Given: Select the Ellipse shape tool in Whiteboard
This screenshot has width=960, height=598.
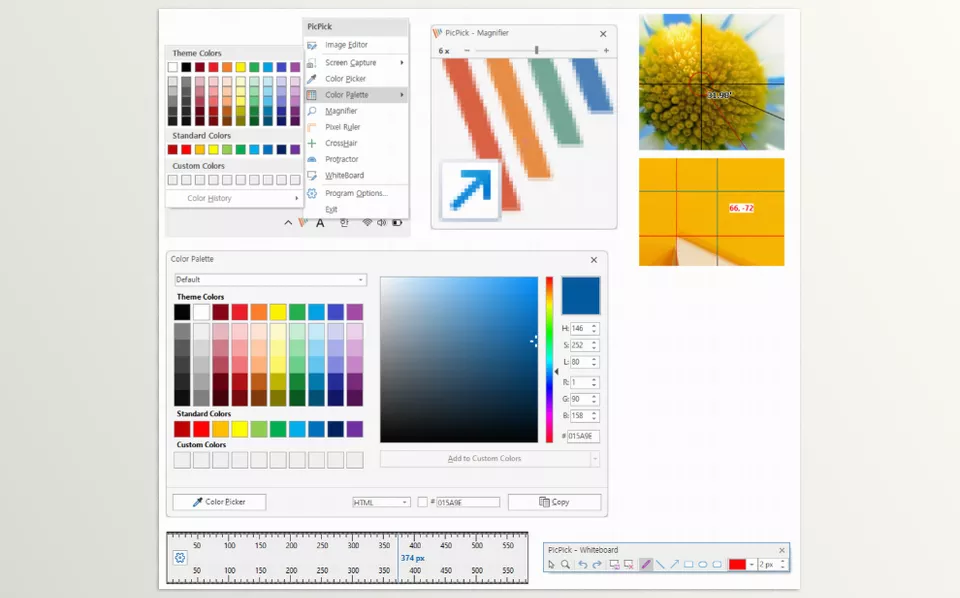Looking at the screenshot, I should click(703, 564).
